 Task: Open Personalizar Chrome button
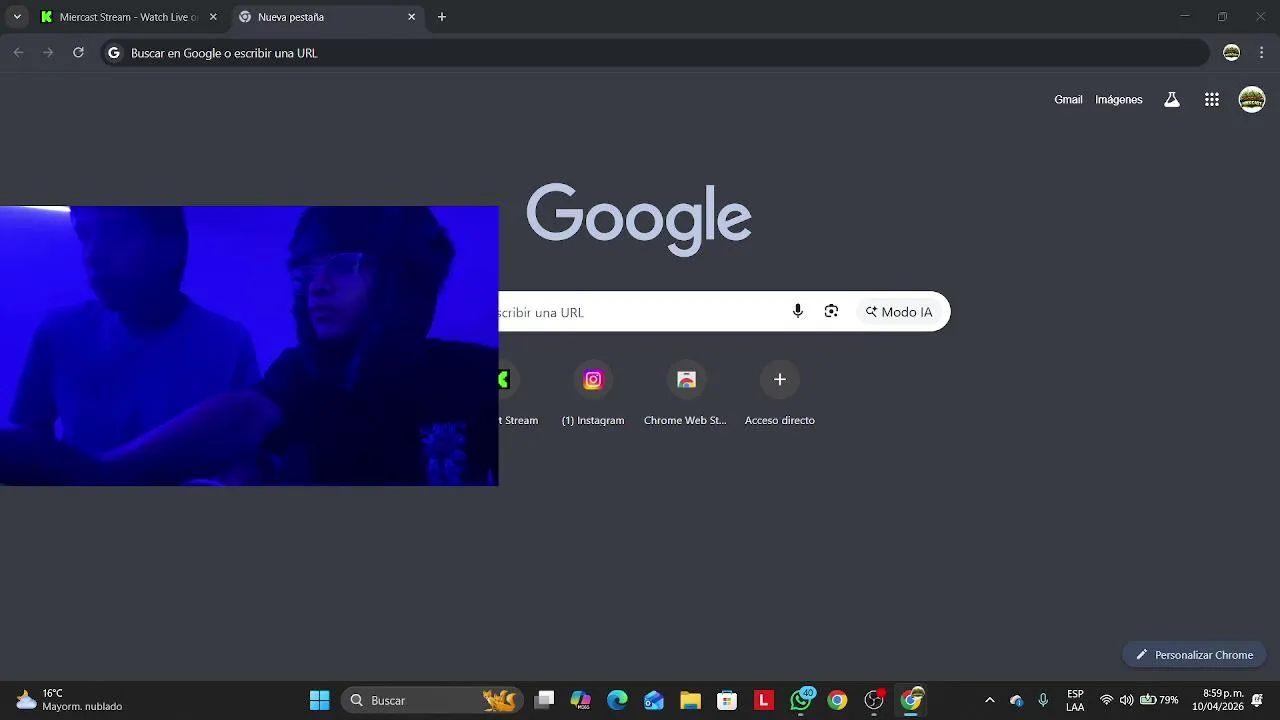(x=1194, y=655)
